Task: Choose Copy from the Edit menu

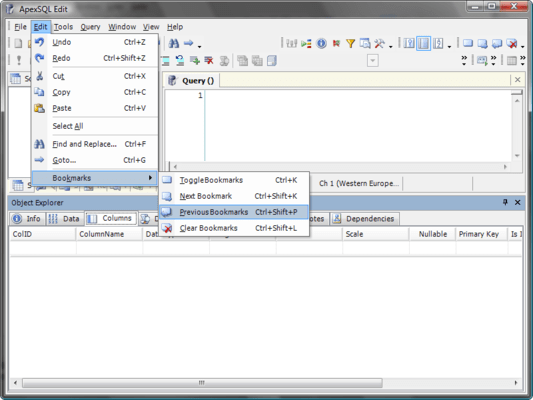Action: click(95, 92)
